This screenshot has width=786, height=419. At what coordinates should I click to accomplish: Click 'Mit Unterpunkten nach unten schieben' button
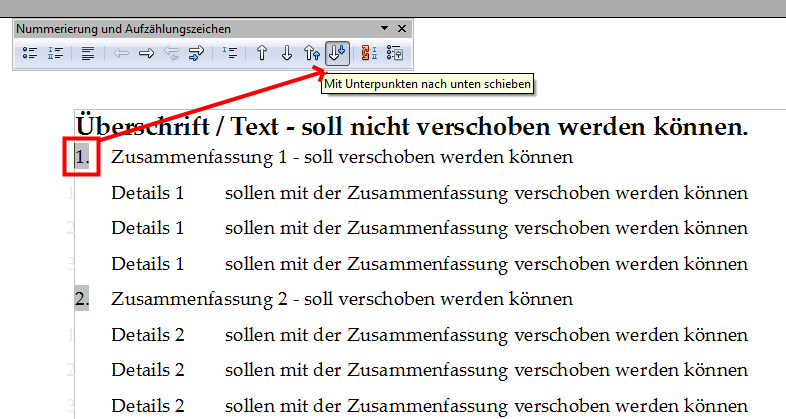337,53
